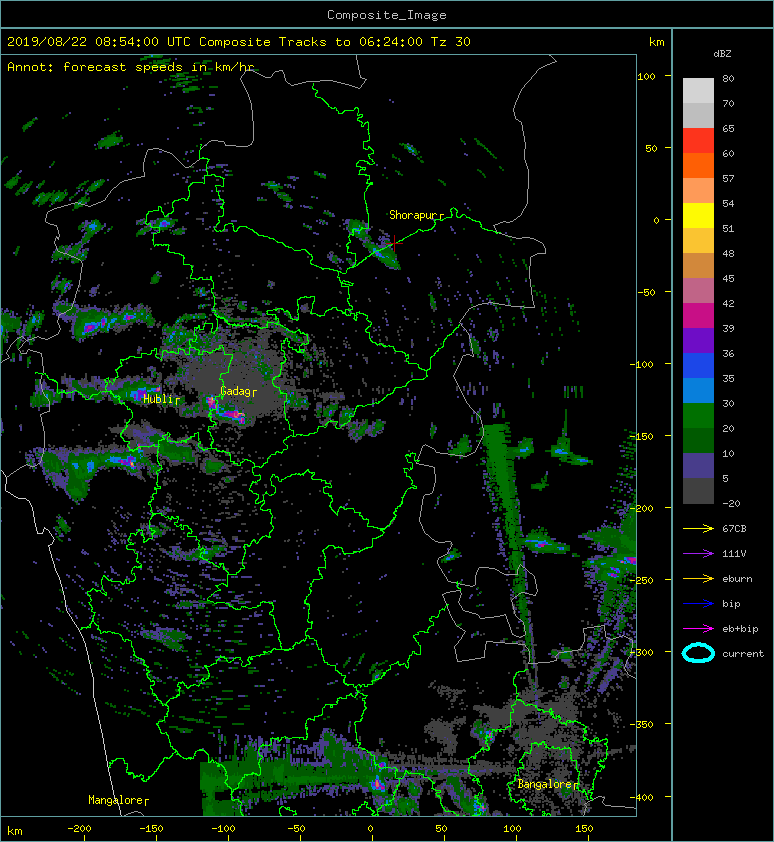
Task: Click the dark gray -20 dBZ color swatch
Action: tap(698, 491)
